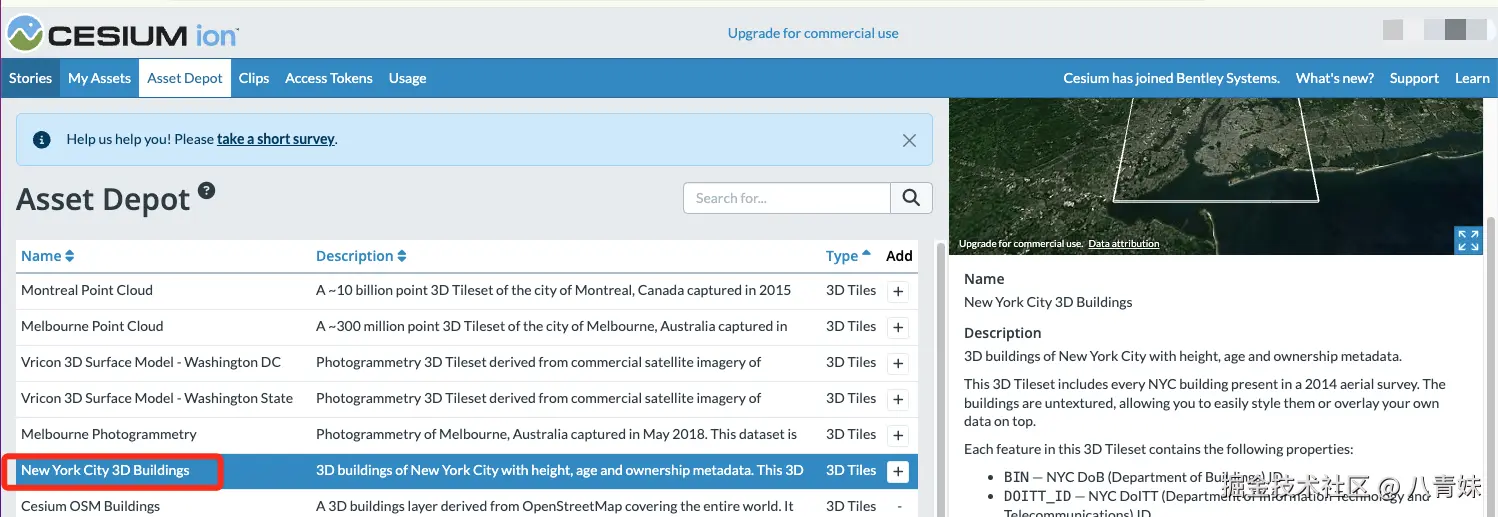Image resolution: width=1498 pixels, height=517 pixels.
Task: Click the search magnifier button
Action: click(911, 198)
